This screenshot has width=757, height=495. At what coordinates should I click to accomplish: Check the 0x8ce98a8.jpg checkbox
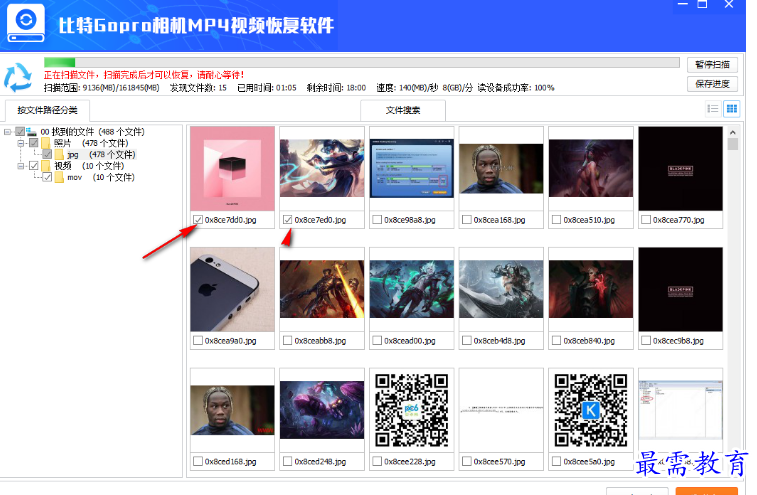[x=377, y=220]
